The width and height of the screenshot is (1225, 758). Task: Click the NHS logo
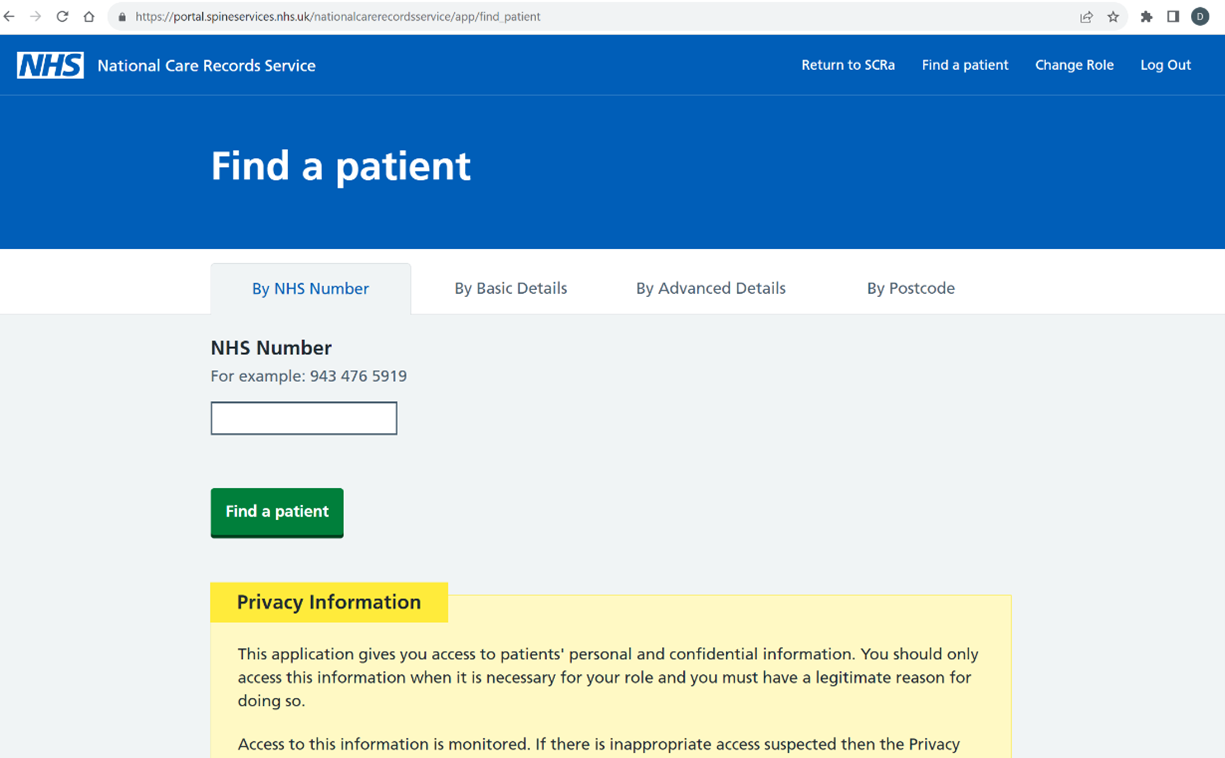point(50,66)
